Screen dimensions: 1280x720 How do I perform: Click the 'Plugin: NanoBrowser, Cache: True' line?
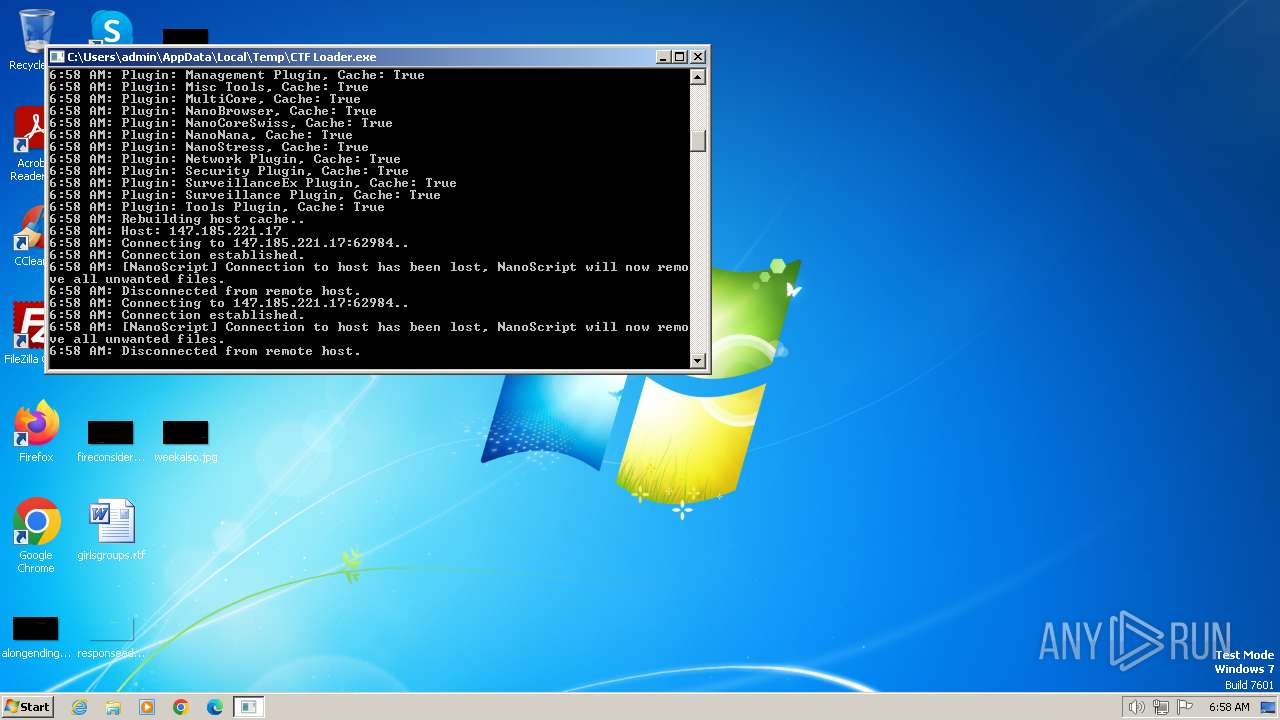pyautogui.click(x=213, y=111)
